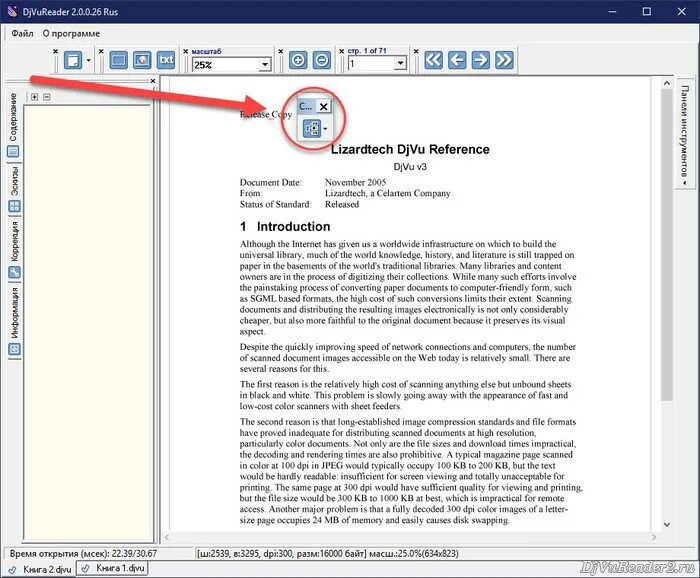Open the page layout dropdown arrow

[x=88, y=60]
